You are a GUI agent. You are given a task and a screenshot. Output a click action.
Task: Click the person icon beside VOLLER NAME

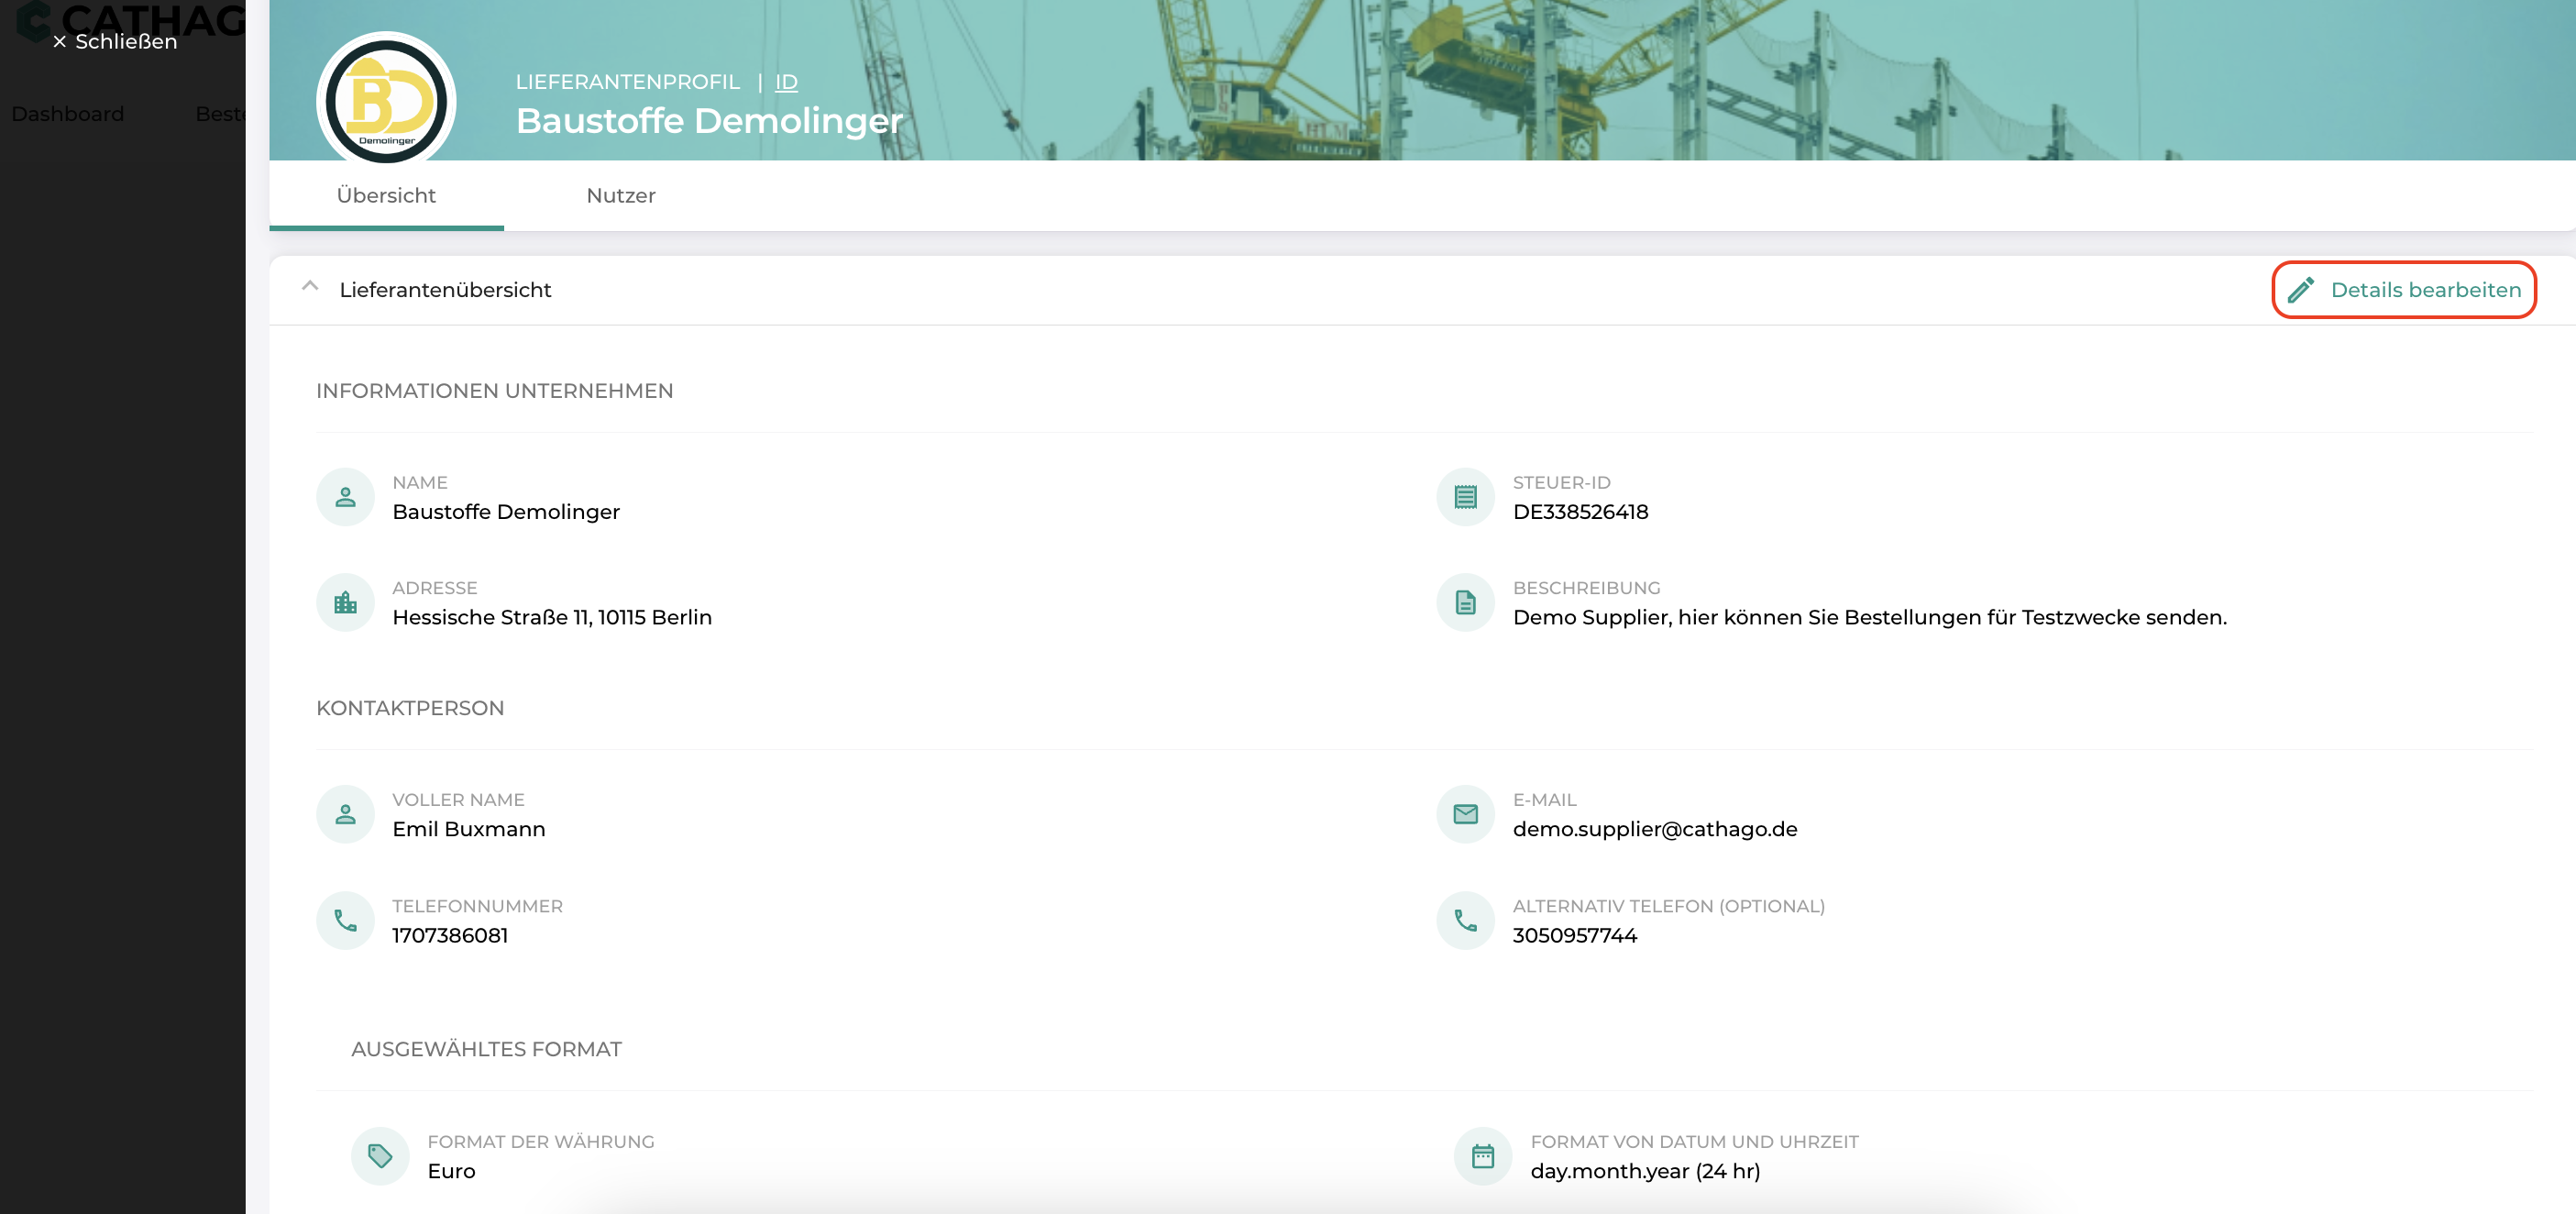pyautogui.click(x=345, y=814)
